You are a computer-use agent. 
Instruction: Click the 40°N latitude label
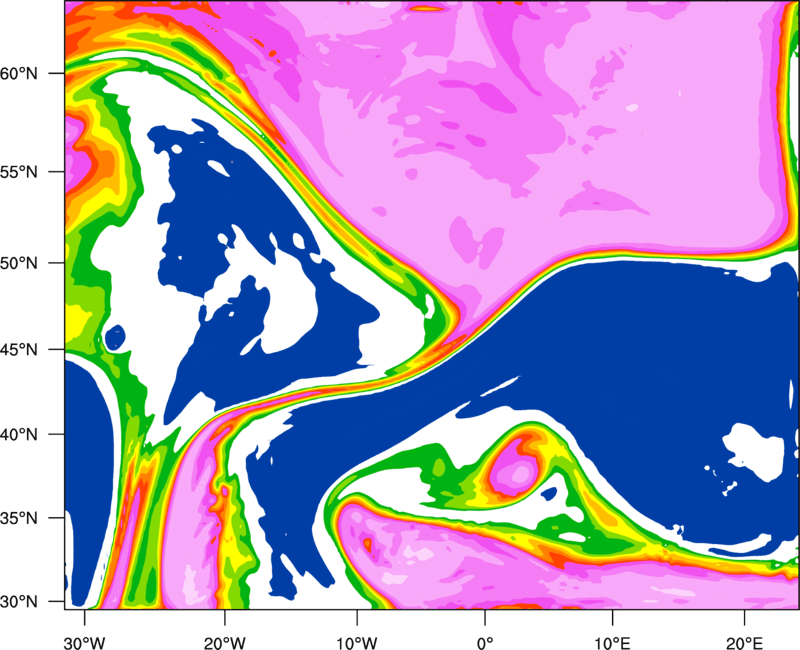(19, 435)
